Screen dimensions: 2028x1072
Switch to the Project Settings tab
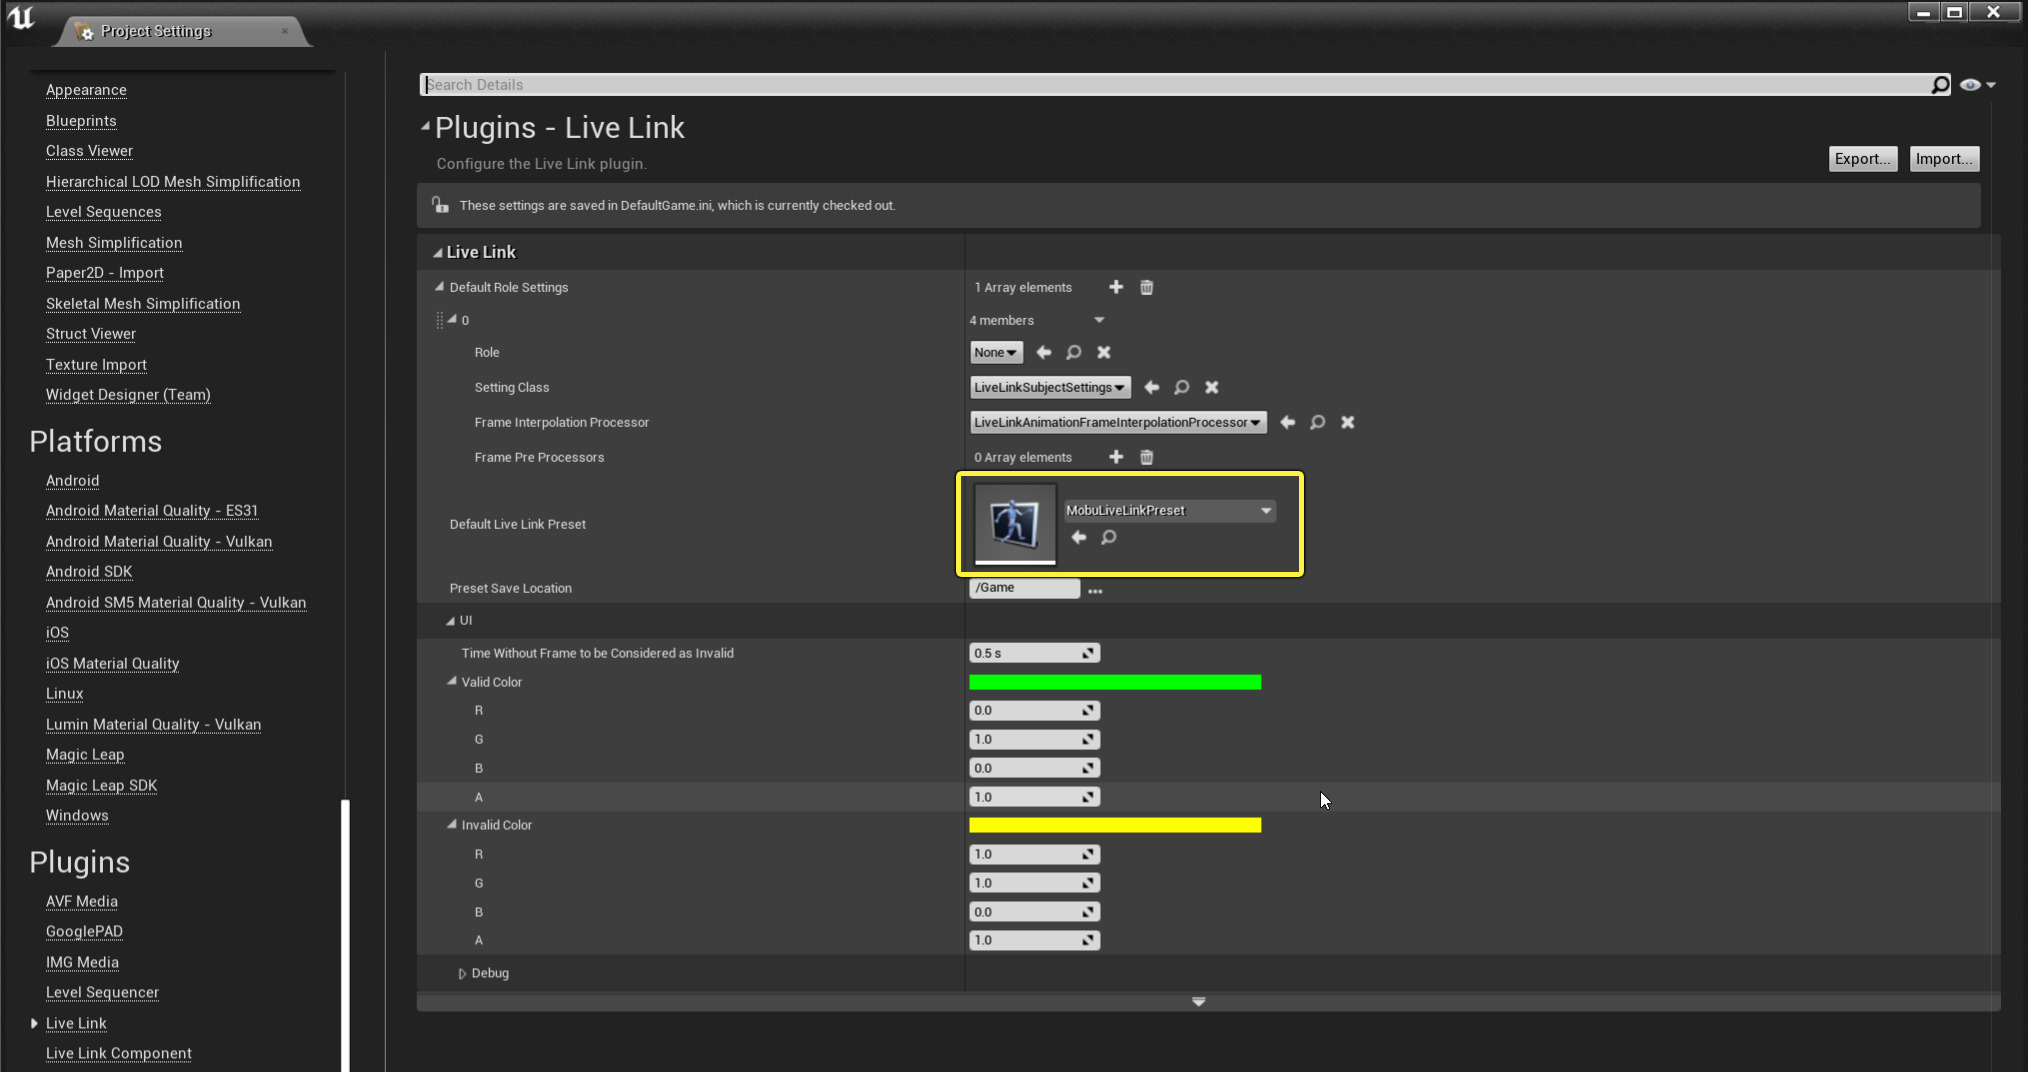pyautogui.click(x=156, y=31)
